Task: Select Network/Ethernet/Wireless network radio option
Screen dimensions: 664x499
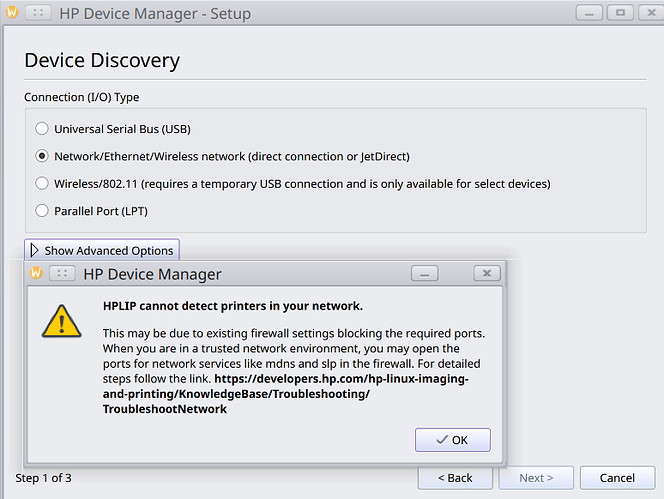Action: point(42,156)
